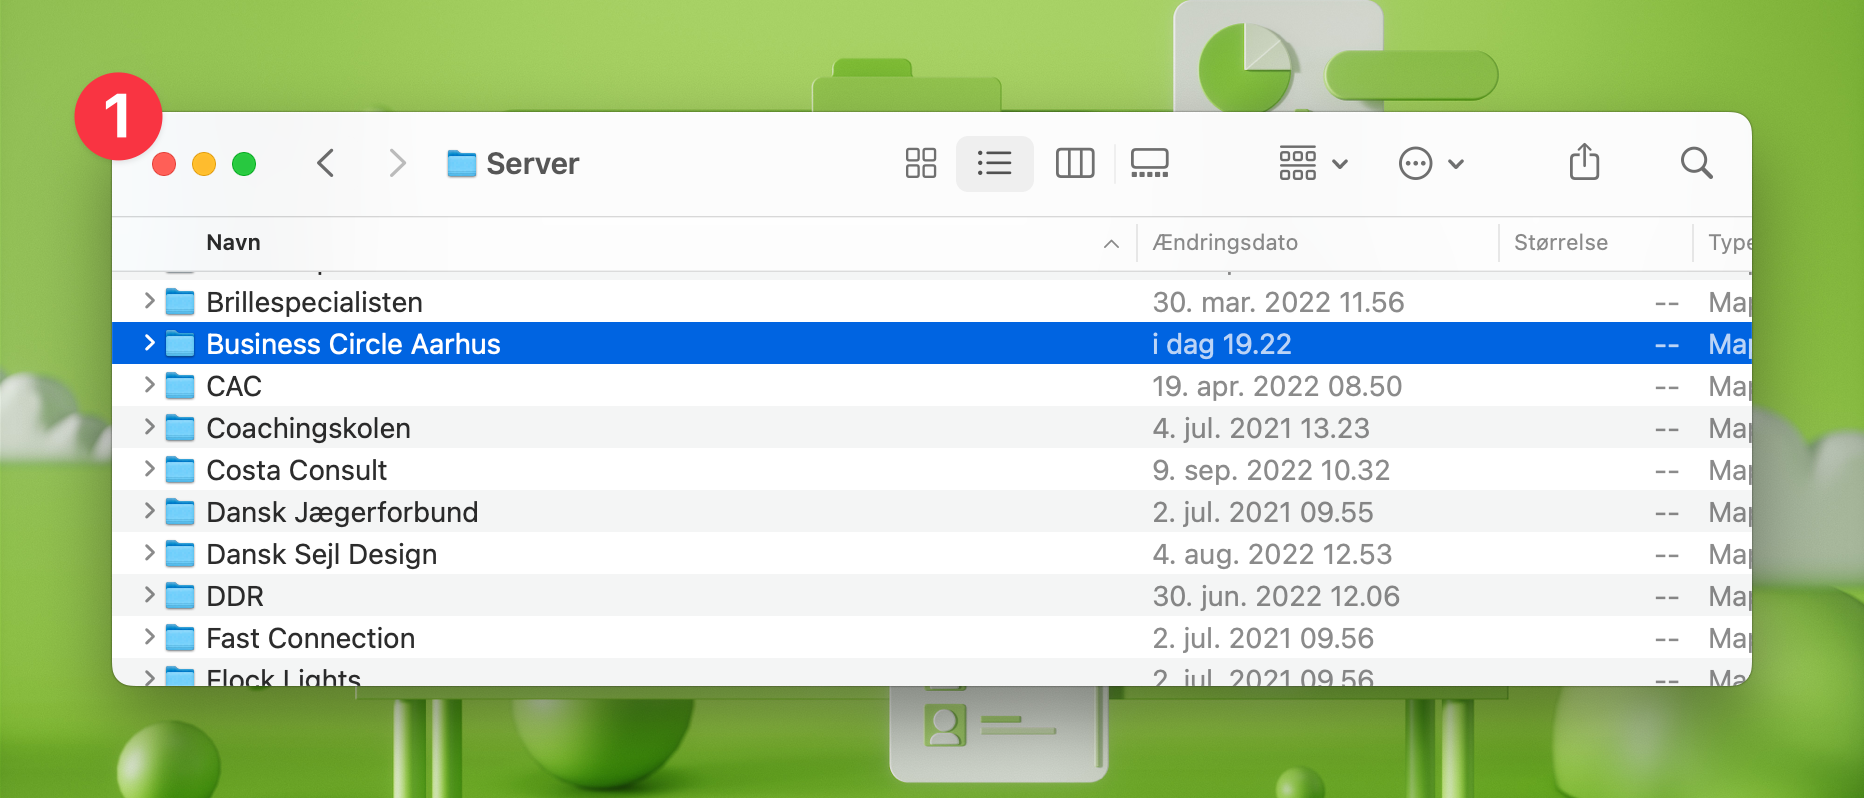
Task: Switch to gallery view
Action: tap(1149, 163)
